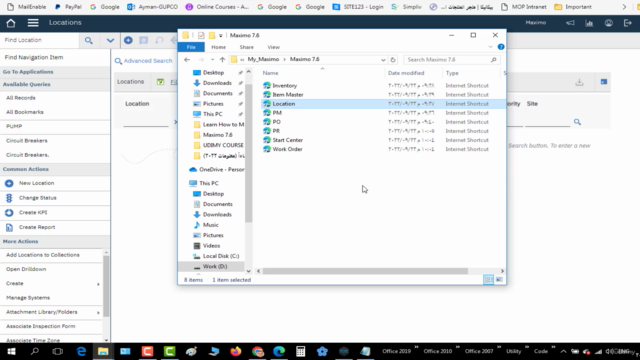The height and width of the screenshot is (360, 640).
Task: Open Advanced Search in Maximo
Action: [144, 61]
